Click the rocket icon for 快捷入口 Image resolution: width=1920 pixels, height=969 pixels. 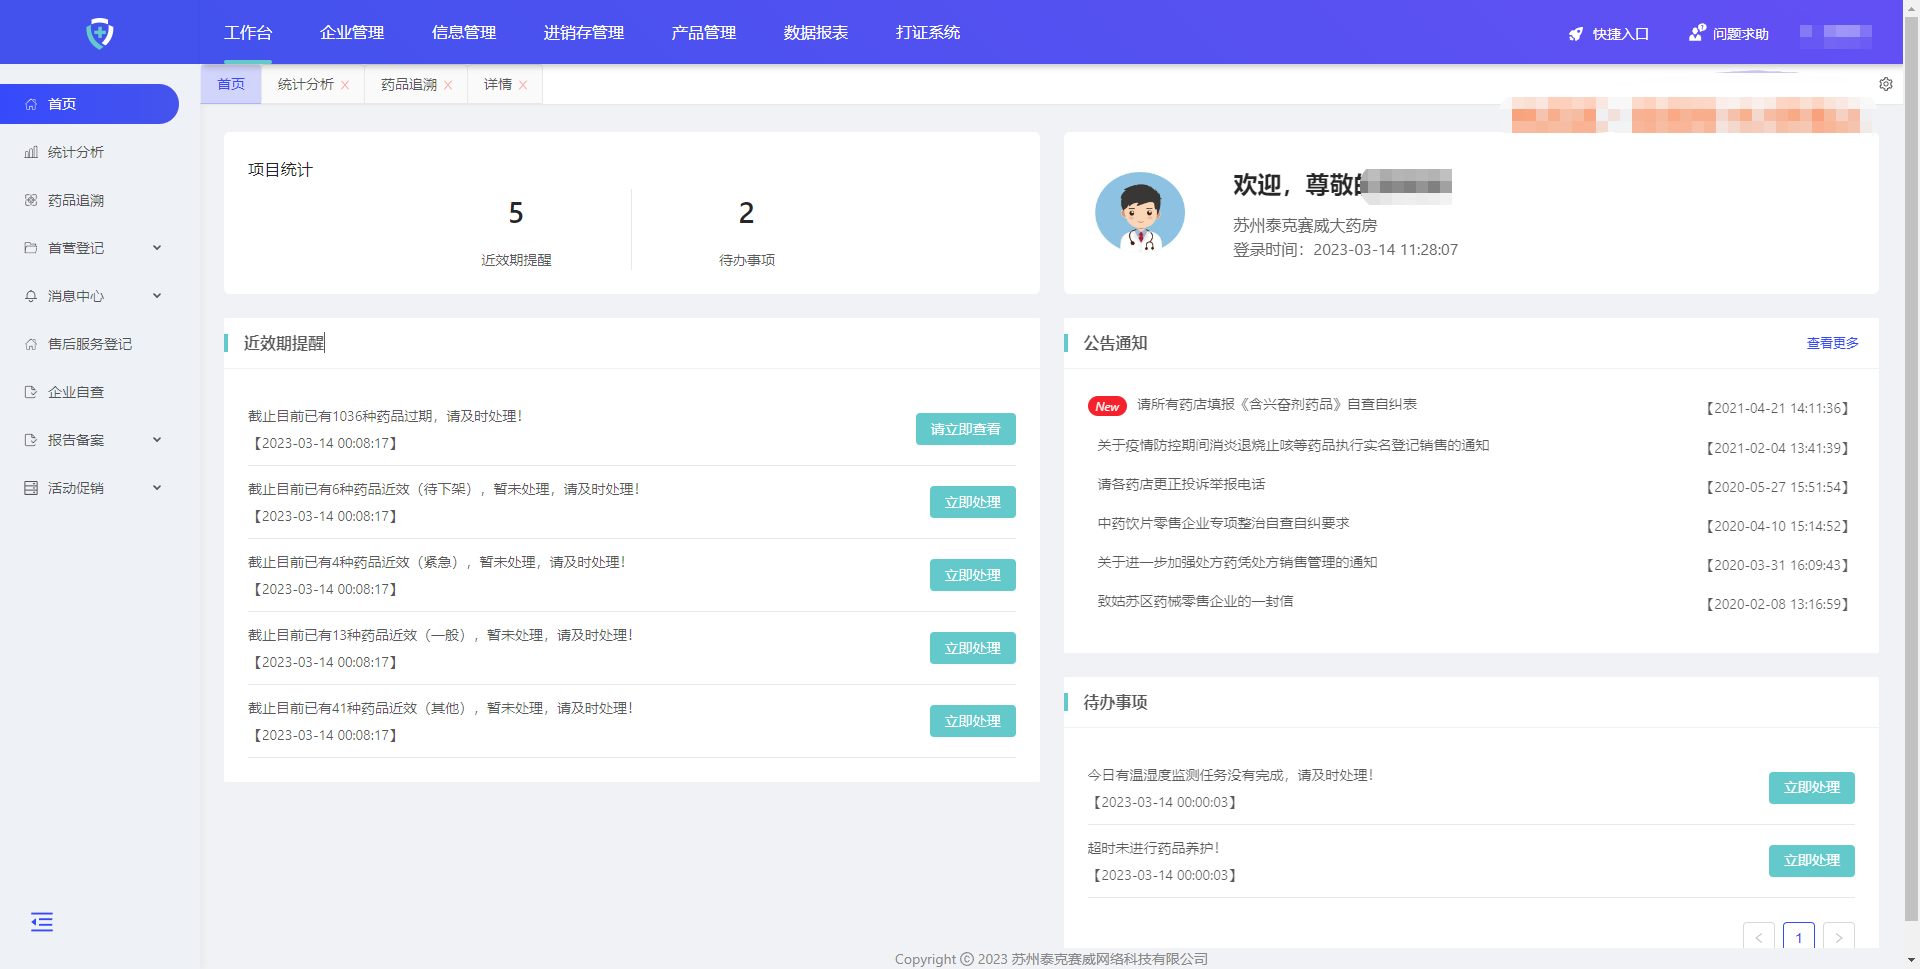click(x=1576, y=34)
